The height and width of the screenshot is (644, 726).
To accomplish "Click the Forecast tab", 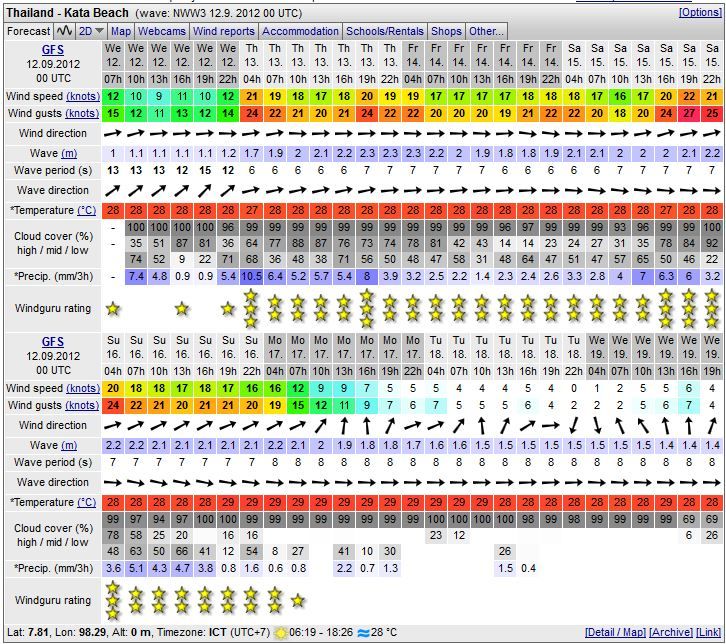I will [28, 31].
